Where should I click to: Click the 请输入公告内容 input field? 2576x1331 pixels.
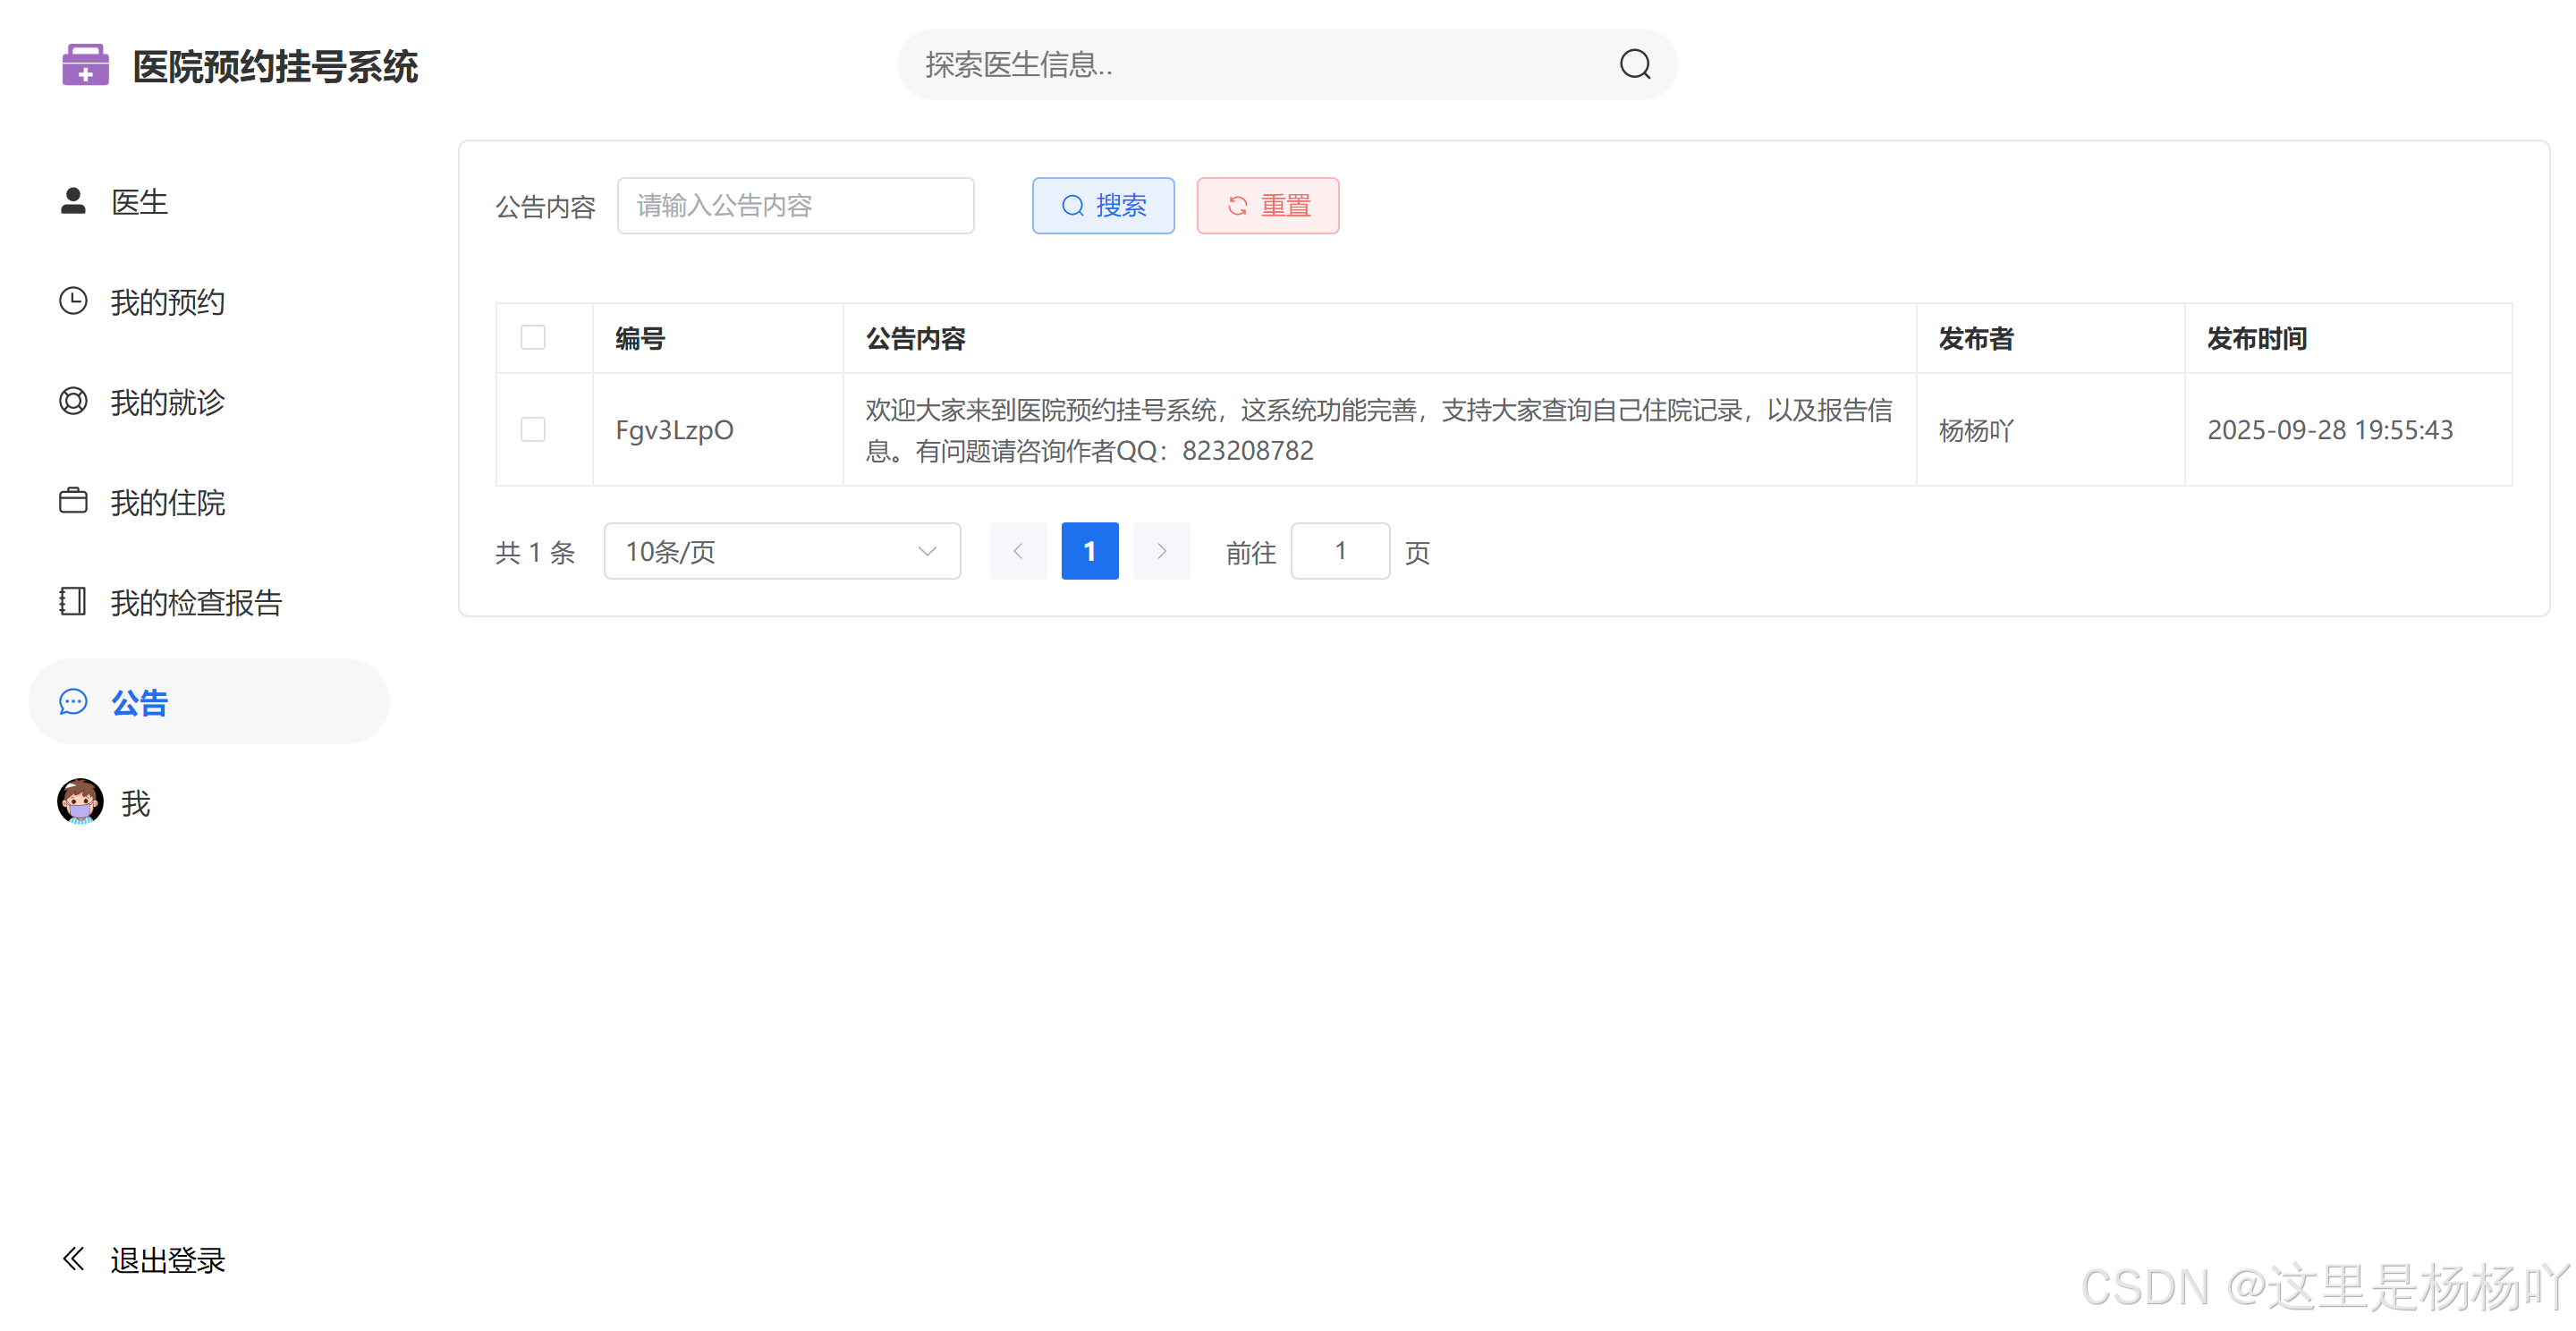click(x=795, y=206)
